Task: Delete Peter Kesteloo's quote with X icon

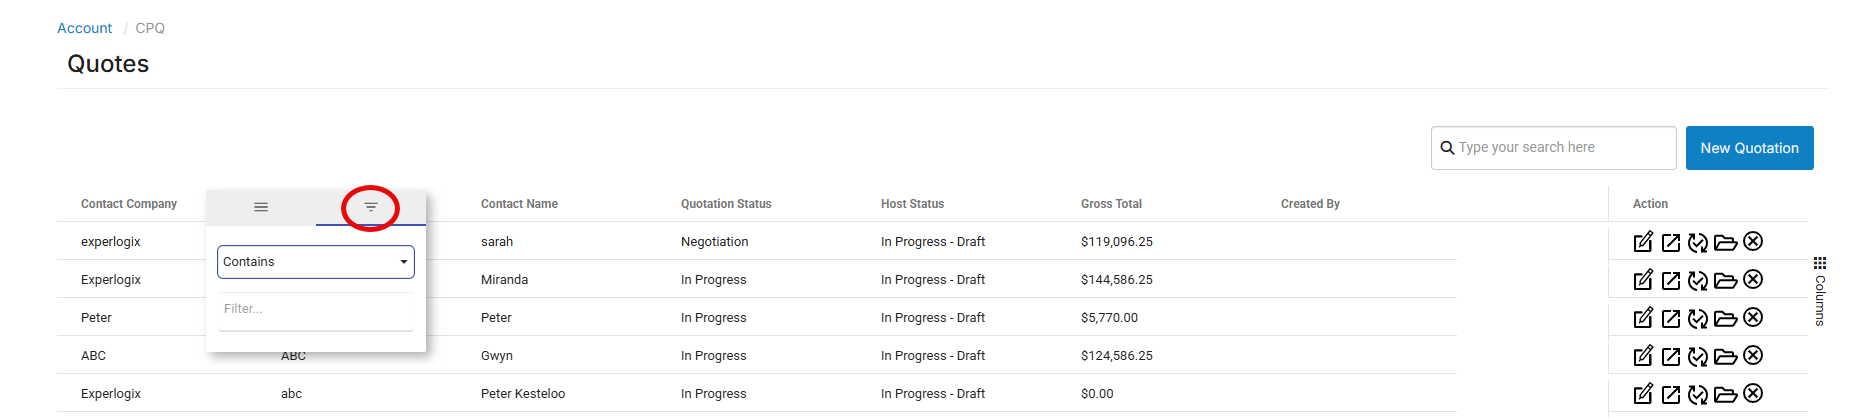Action: 1753,394
